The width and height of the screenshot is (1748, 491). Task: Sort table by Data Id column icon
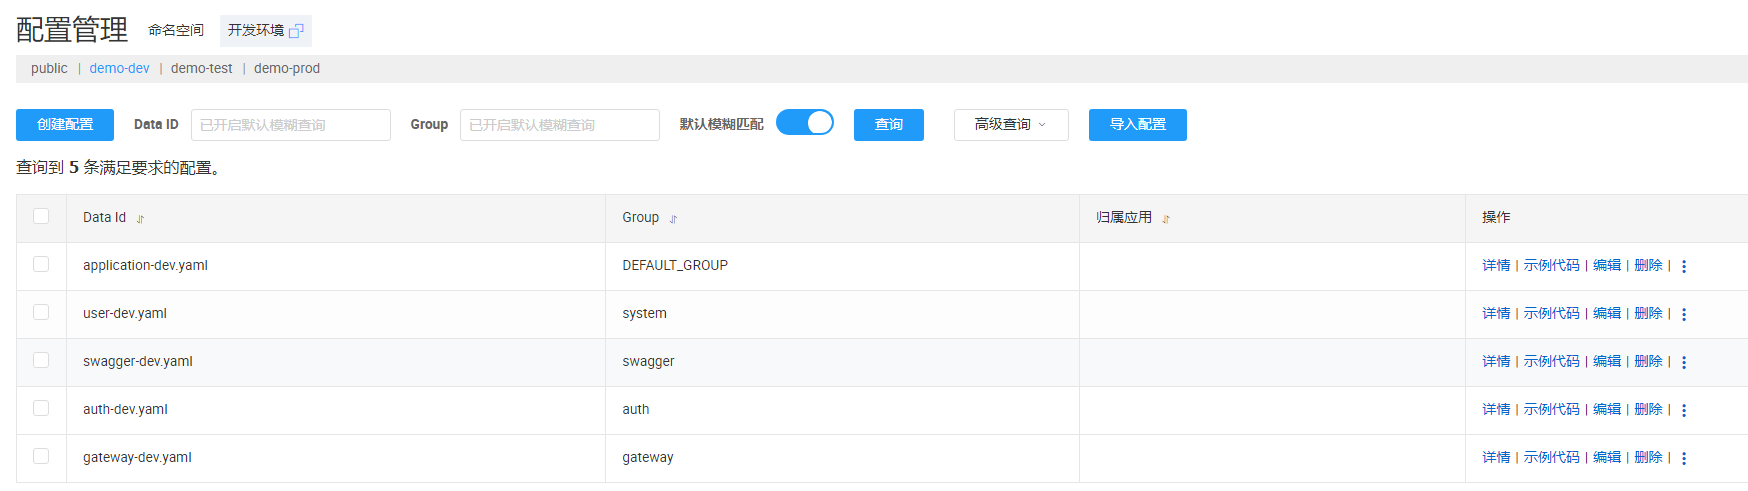pos(140,219)
